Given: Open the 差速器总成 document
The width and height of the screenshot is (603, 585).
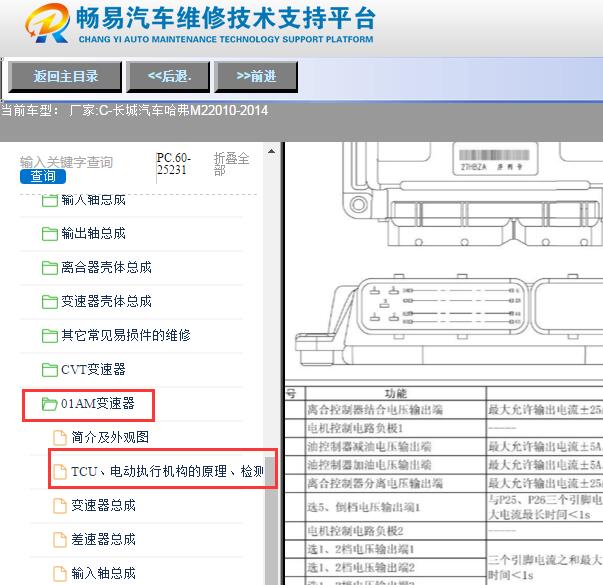Looking at the screenshot, I should pyautogui.click(x=103, y=540).
